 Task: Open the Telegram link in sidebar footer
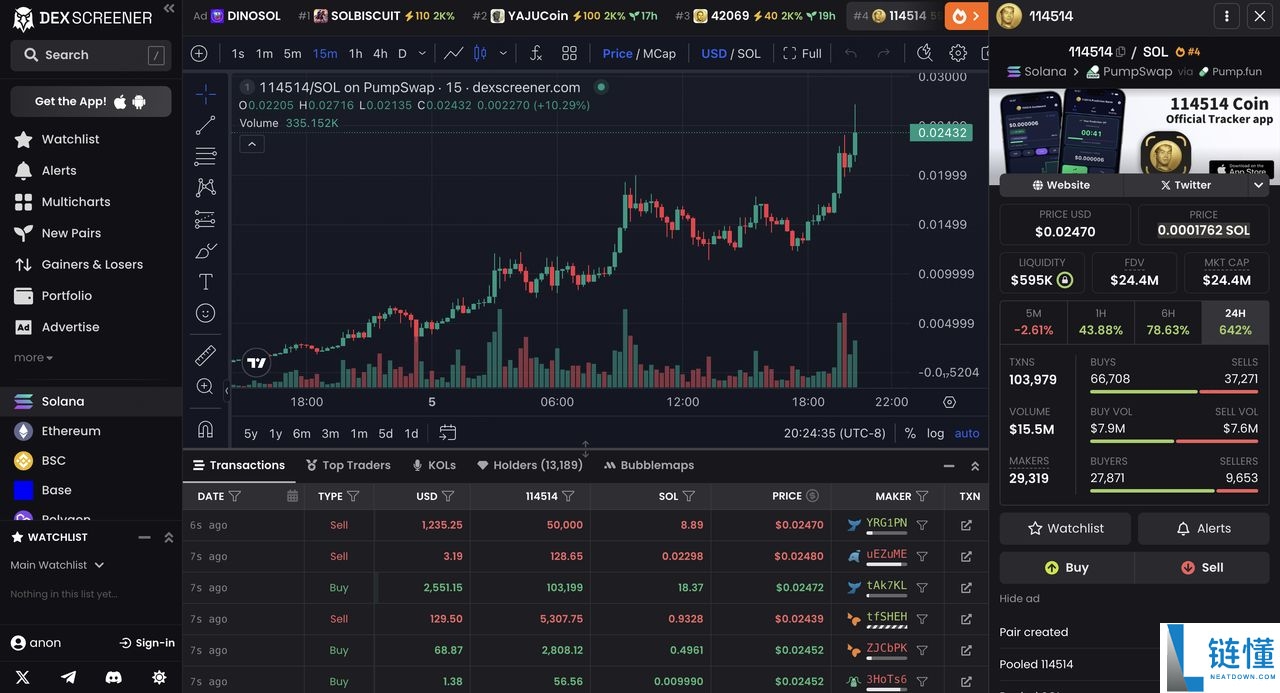tap(68, 677)
